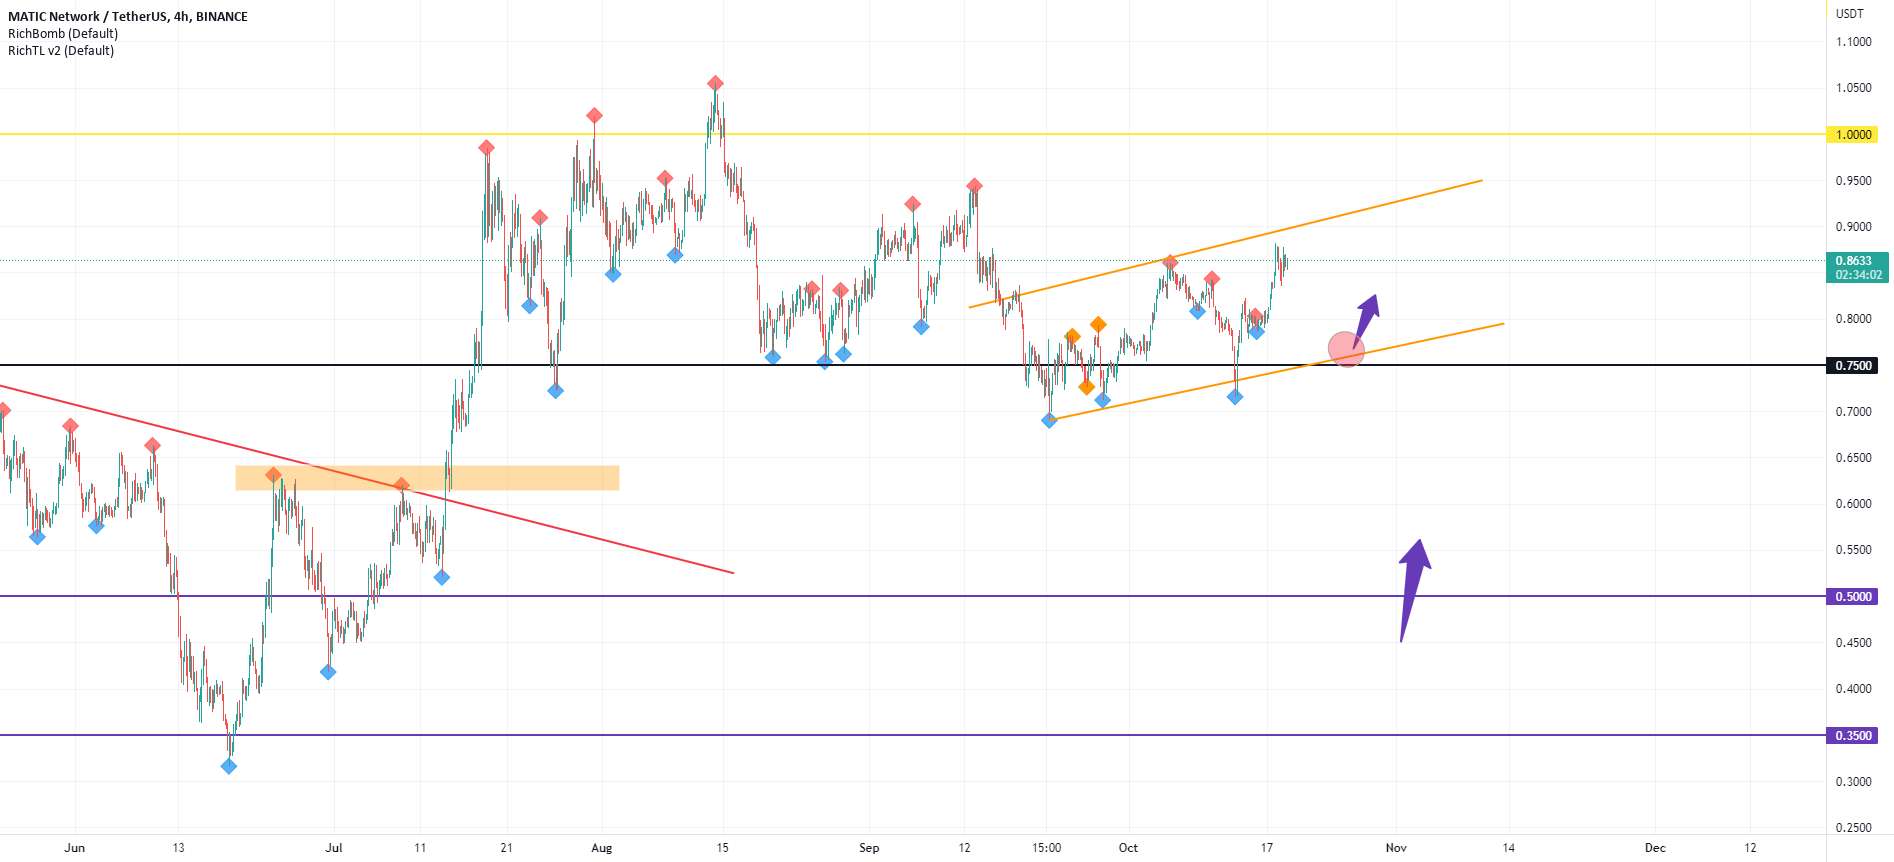The image size is (1894, 862).
Task: Click the purple 0.3500 price level label
Action: 1852,735
